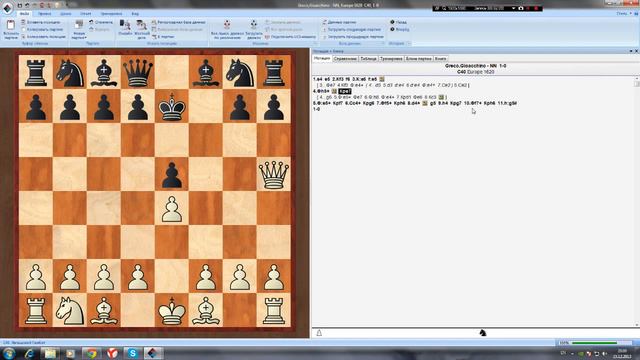Open the Нотация notation tab
This screenshot has width=640, height=360.
point(322,59)
